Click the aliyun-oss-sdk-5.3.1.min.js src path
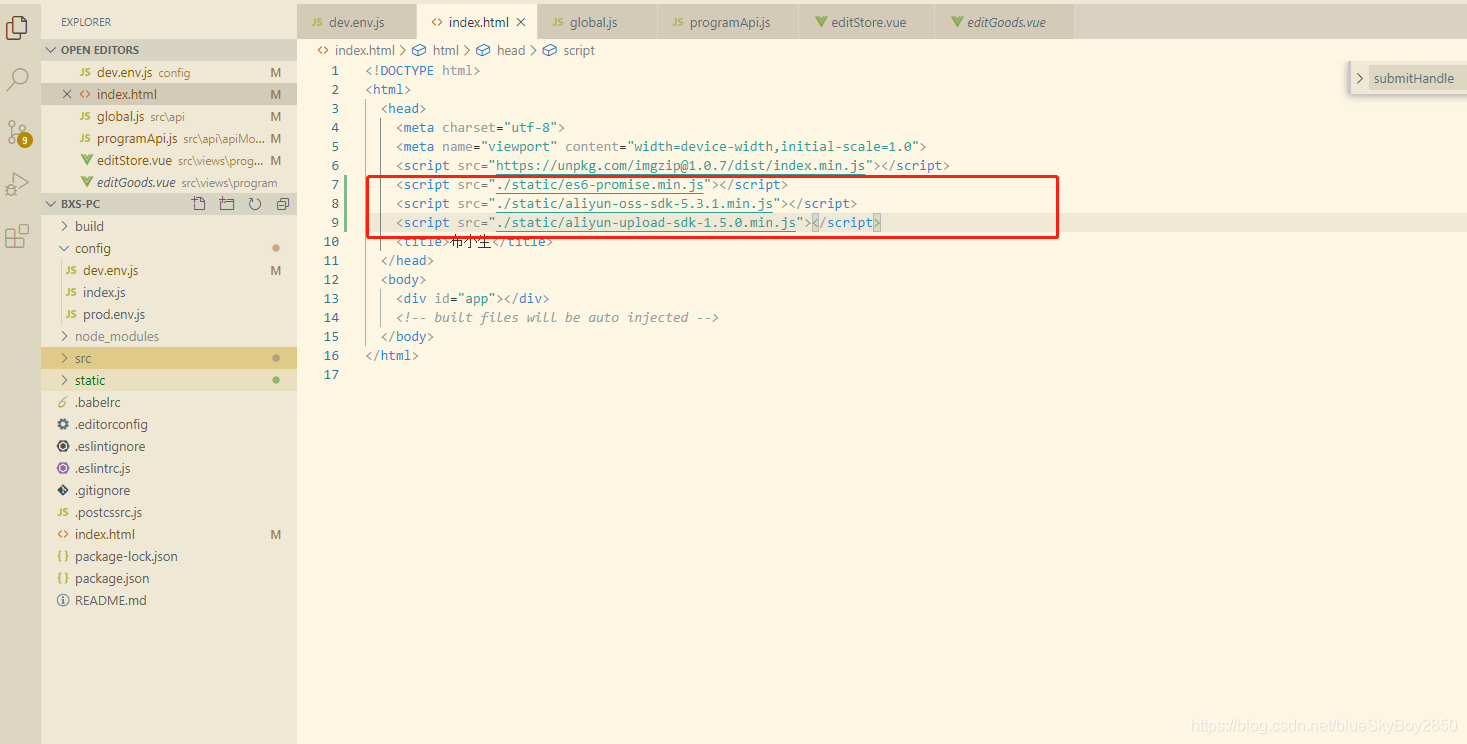The image size is (1467, 744). click(634, 203)
